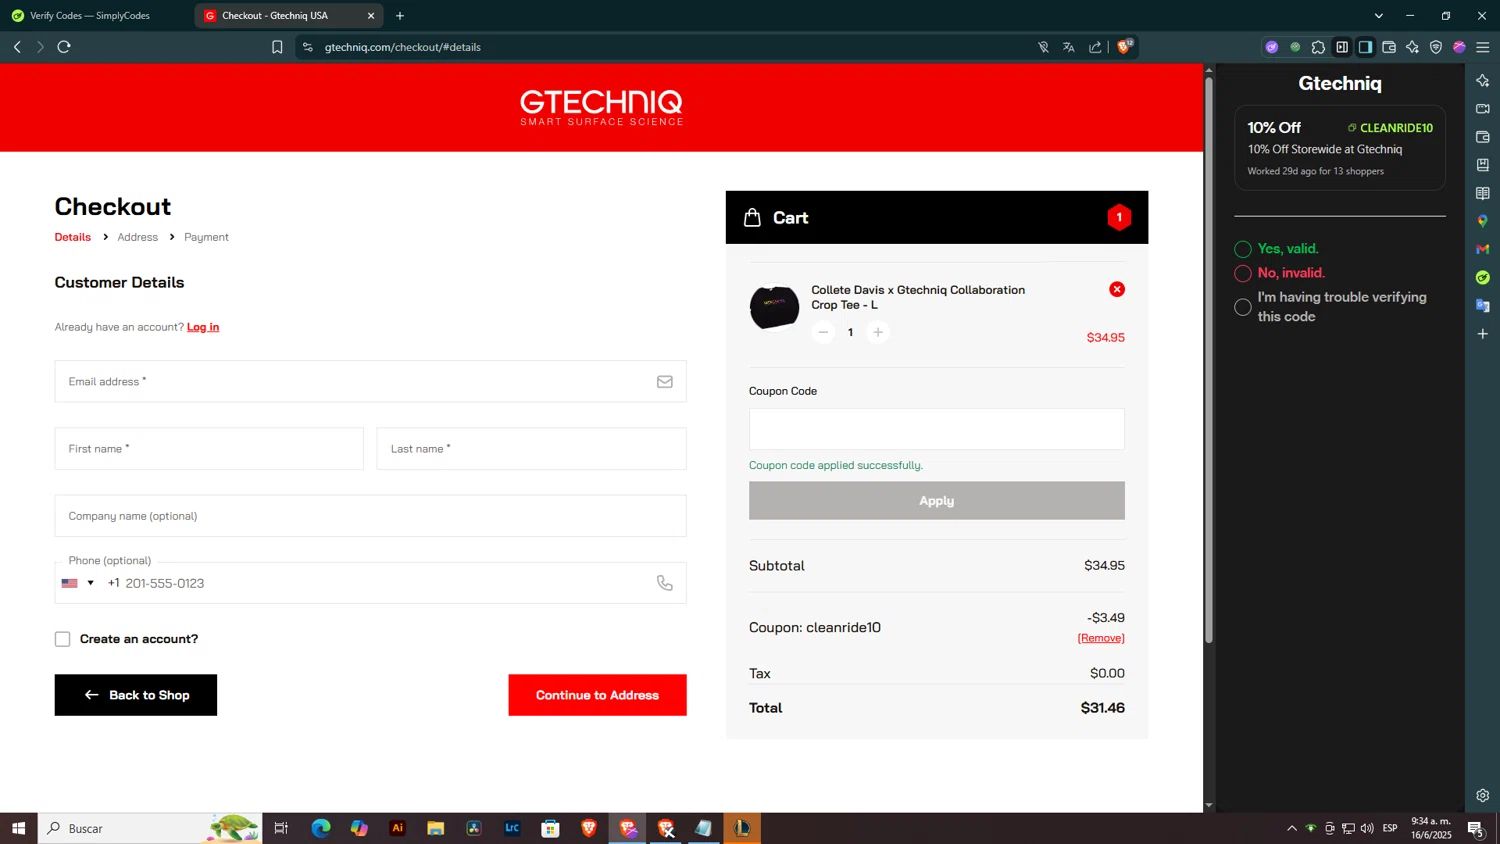1500x844 pixels.
Task: Focus the First name field
Action: pyautogui.click(x=209, y=449)
